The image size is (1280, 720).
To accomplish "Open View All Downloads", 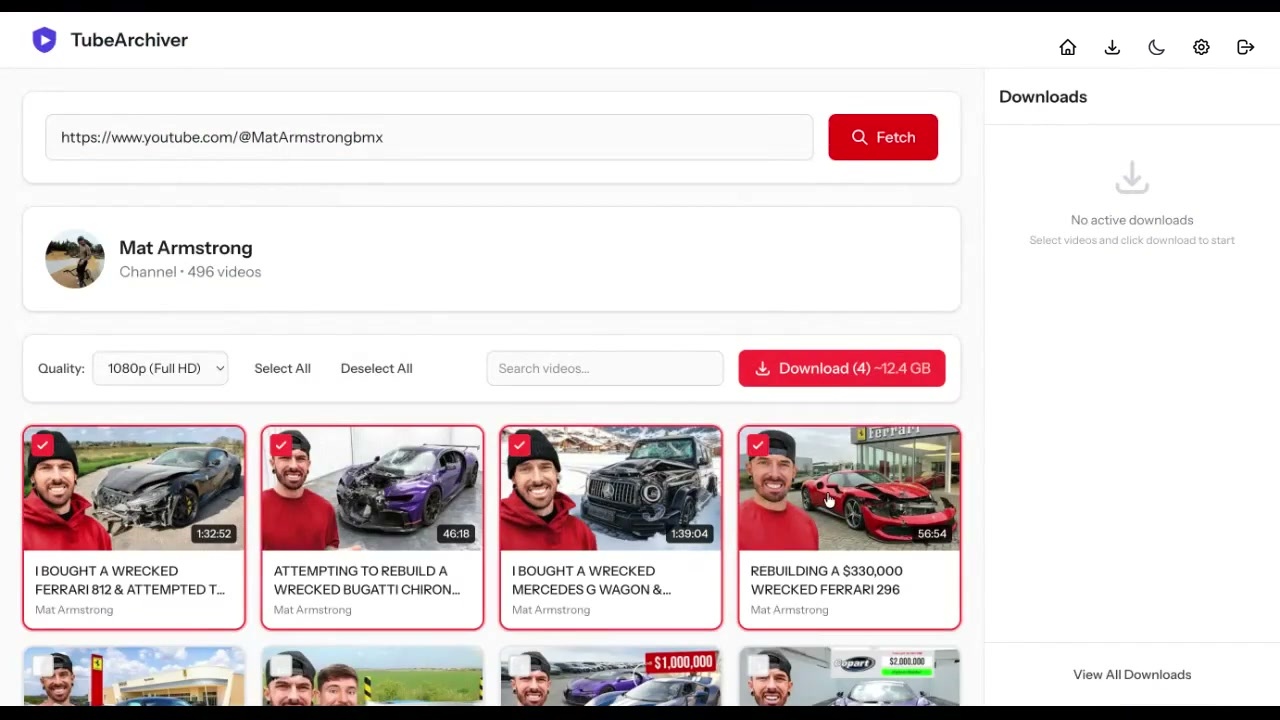I will (x=1132, y=674).
